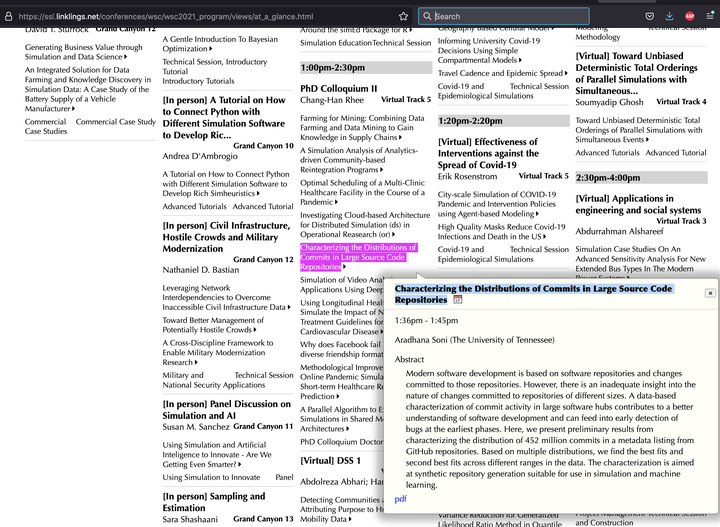Open 'PhD Colloquium II' session title
The height and width of the screenshot is (527, 720).
pos(339,88)
